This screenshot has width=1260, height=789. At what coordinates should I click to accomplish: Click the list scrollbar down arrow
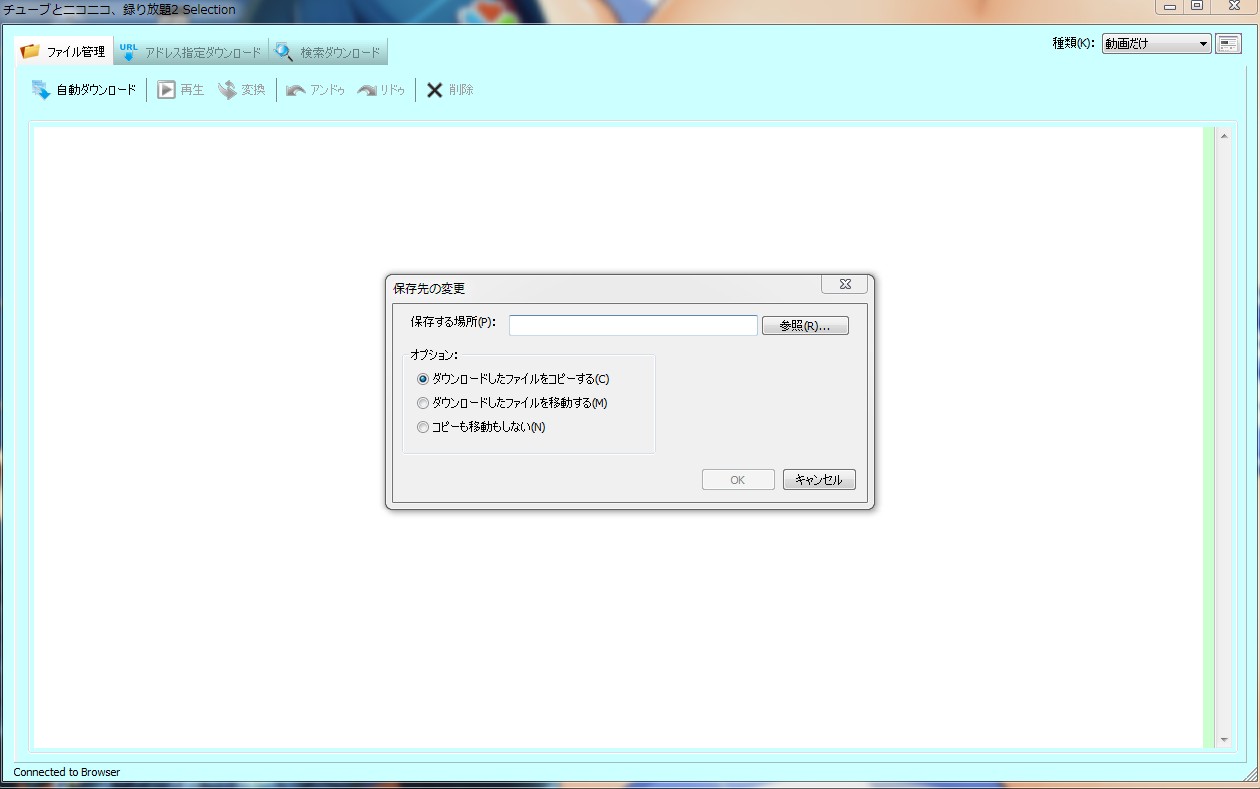coord(1223,740)
